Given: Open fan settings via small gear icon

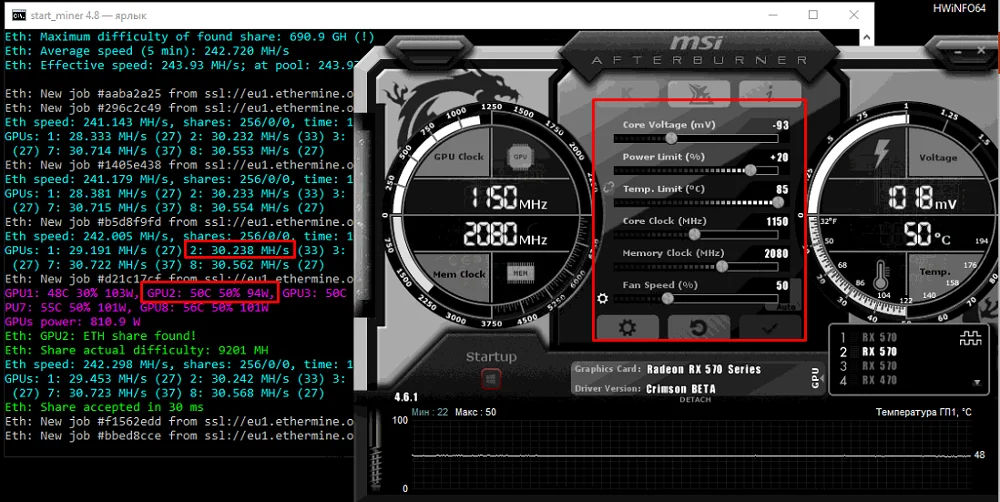Looking at the screenshot, I should click(602, 298).
